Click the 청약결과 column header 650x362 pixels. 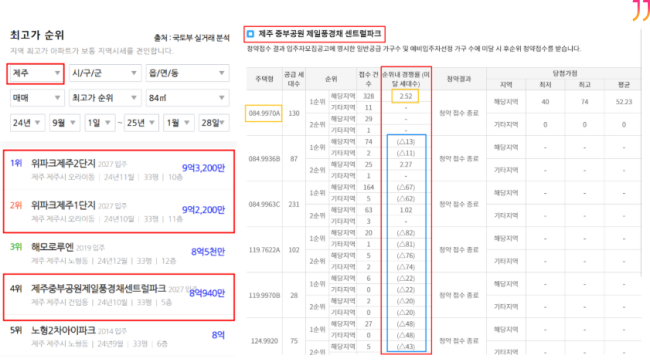(459, 79)
